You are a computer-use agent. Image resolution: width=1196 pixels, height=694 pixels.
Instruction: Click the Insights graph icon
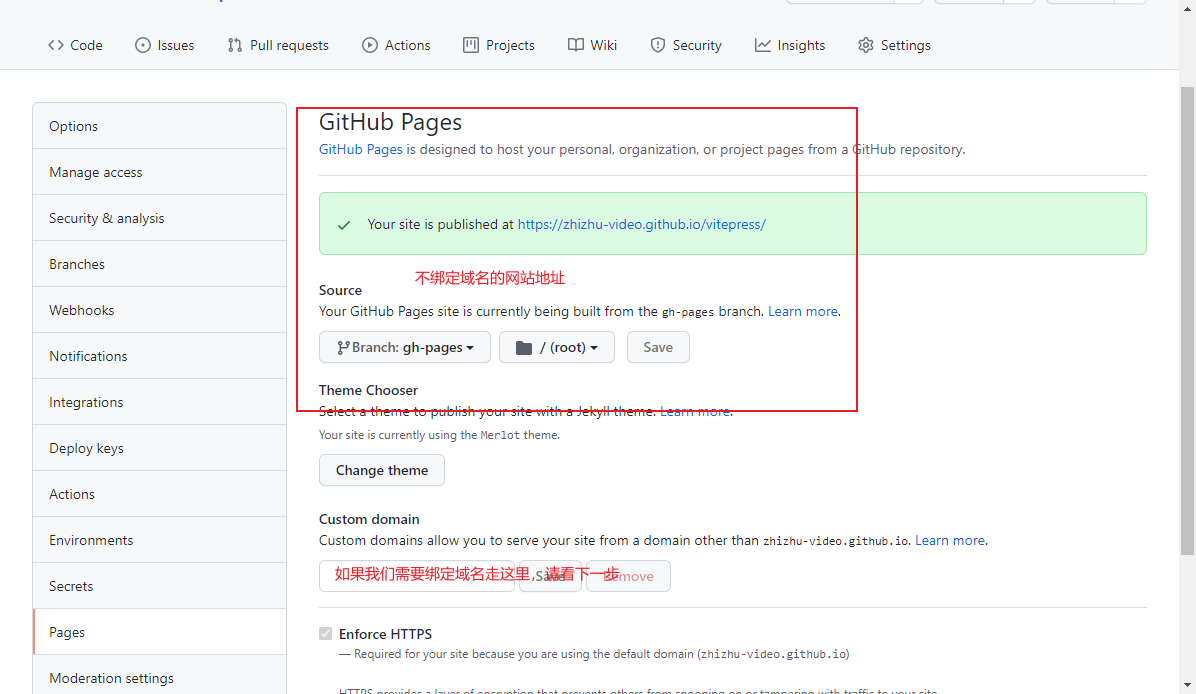coord(763,45)
